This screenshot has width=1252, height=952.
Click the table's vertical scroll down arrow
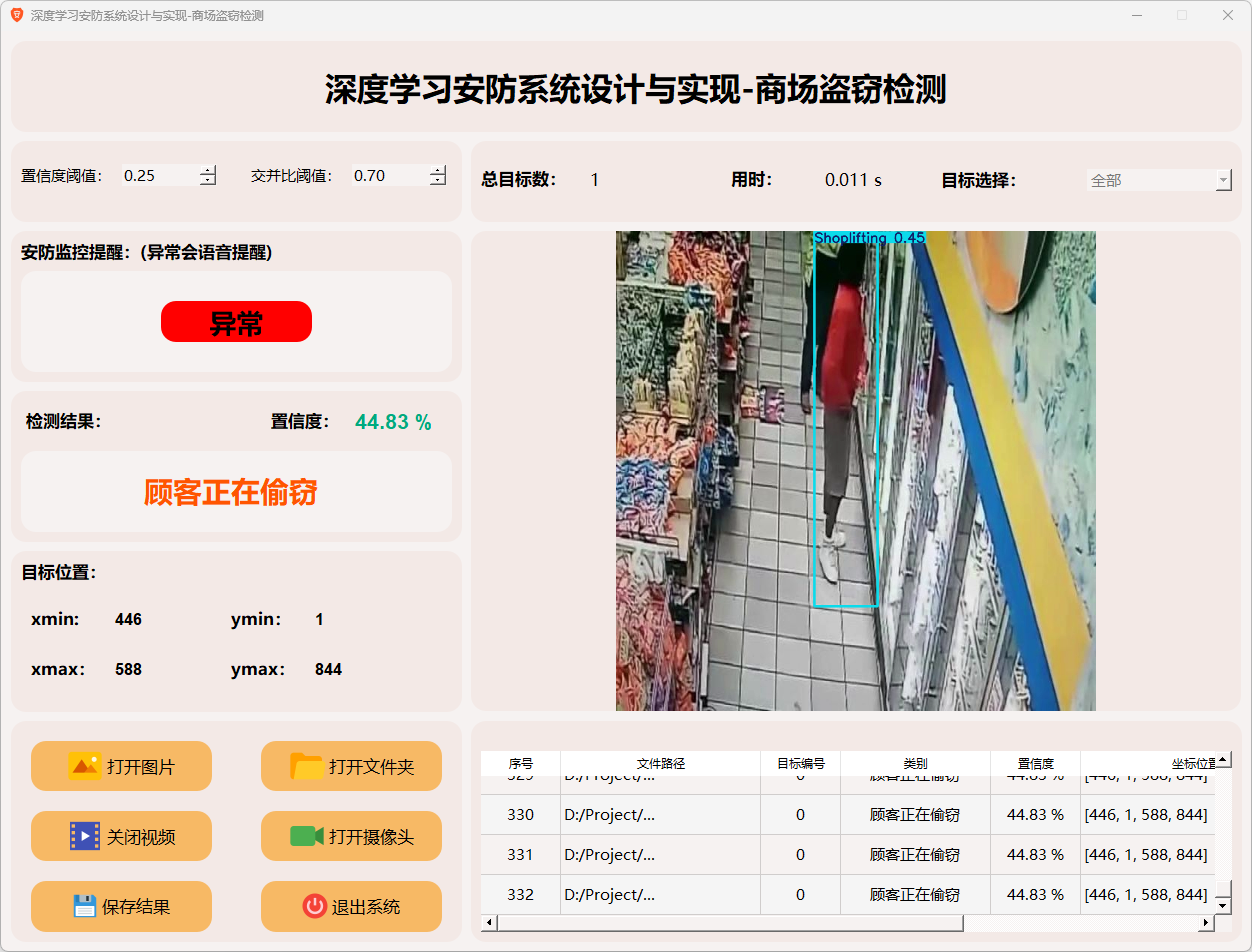pos(1223,905)
